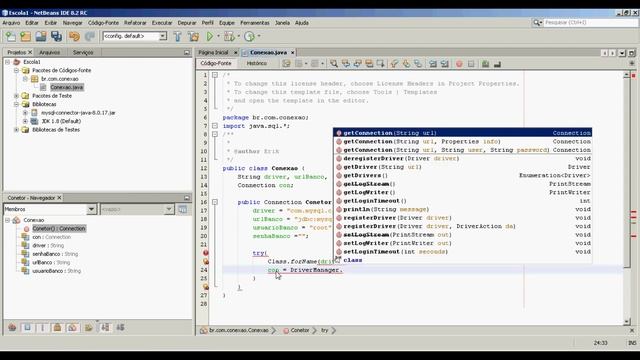Select Conexao.java in project tree

click(67, 87)
